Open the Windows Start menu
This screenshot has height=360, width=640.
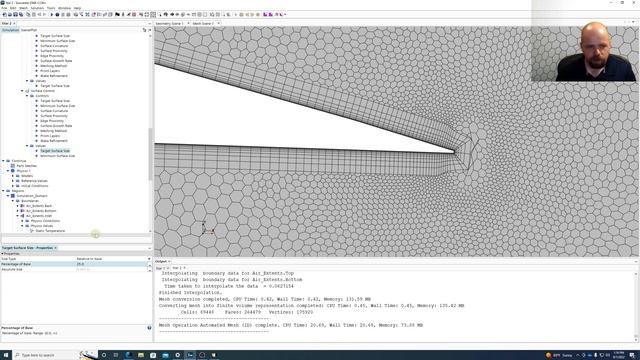coord(6,355)
